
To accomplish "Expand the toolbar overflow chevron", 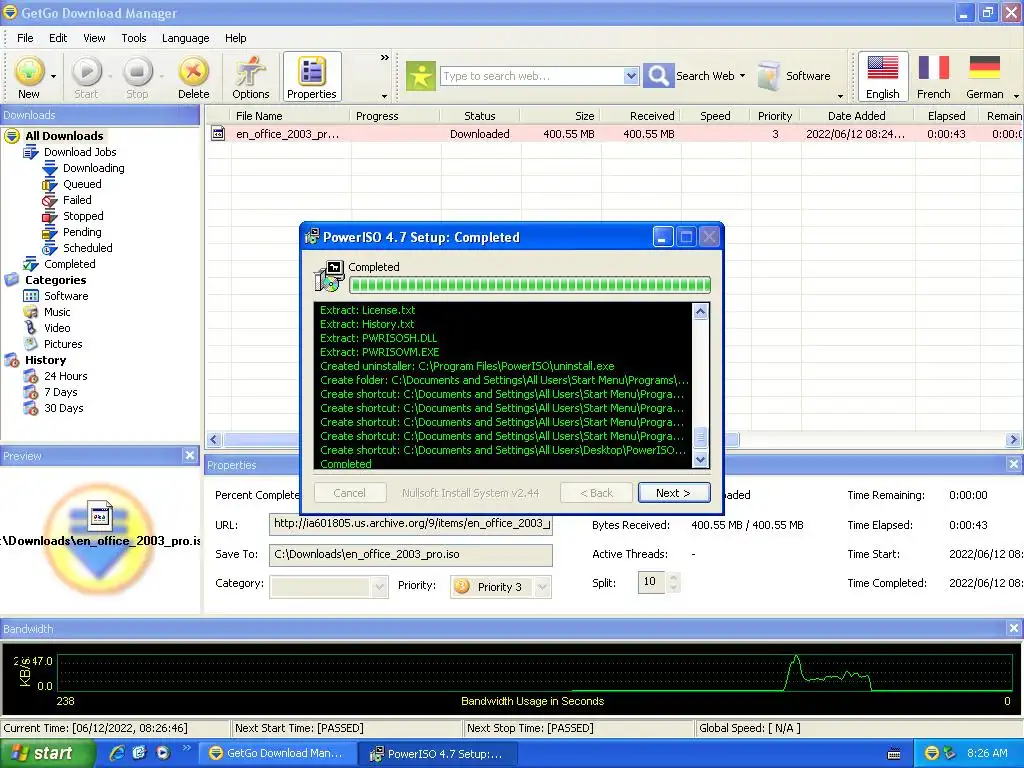I will 385,57.
